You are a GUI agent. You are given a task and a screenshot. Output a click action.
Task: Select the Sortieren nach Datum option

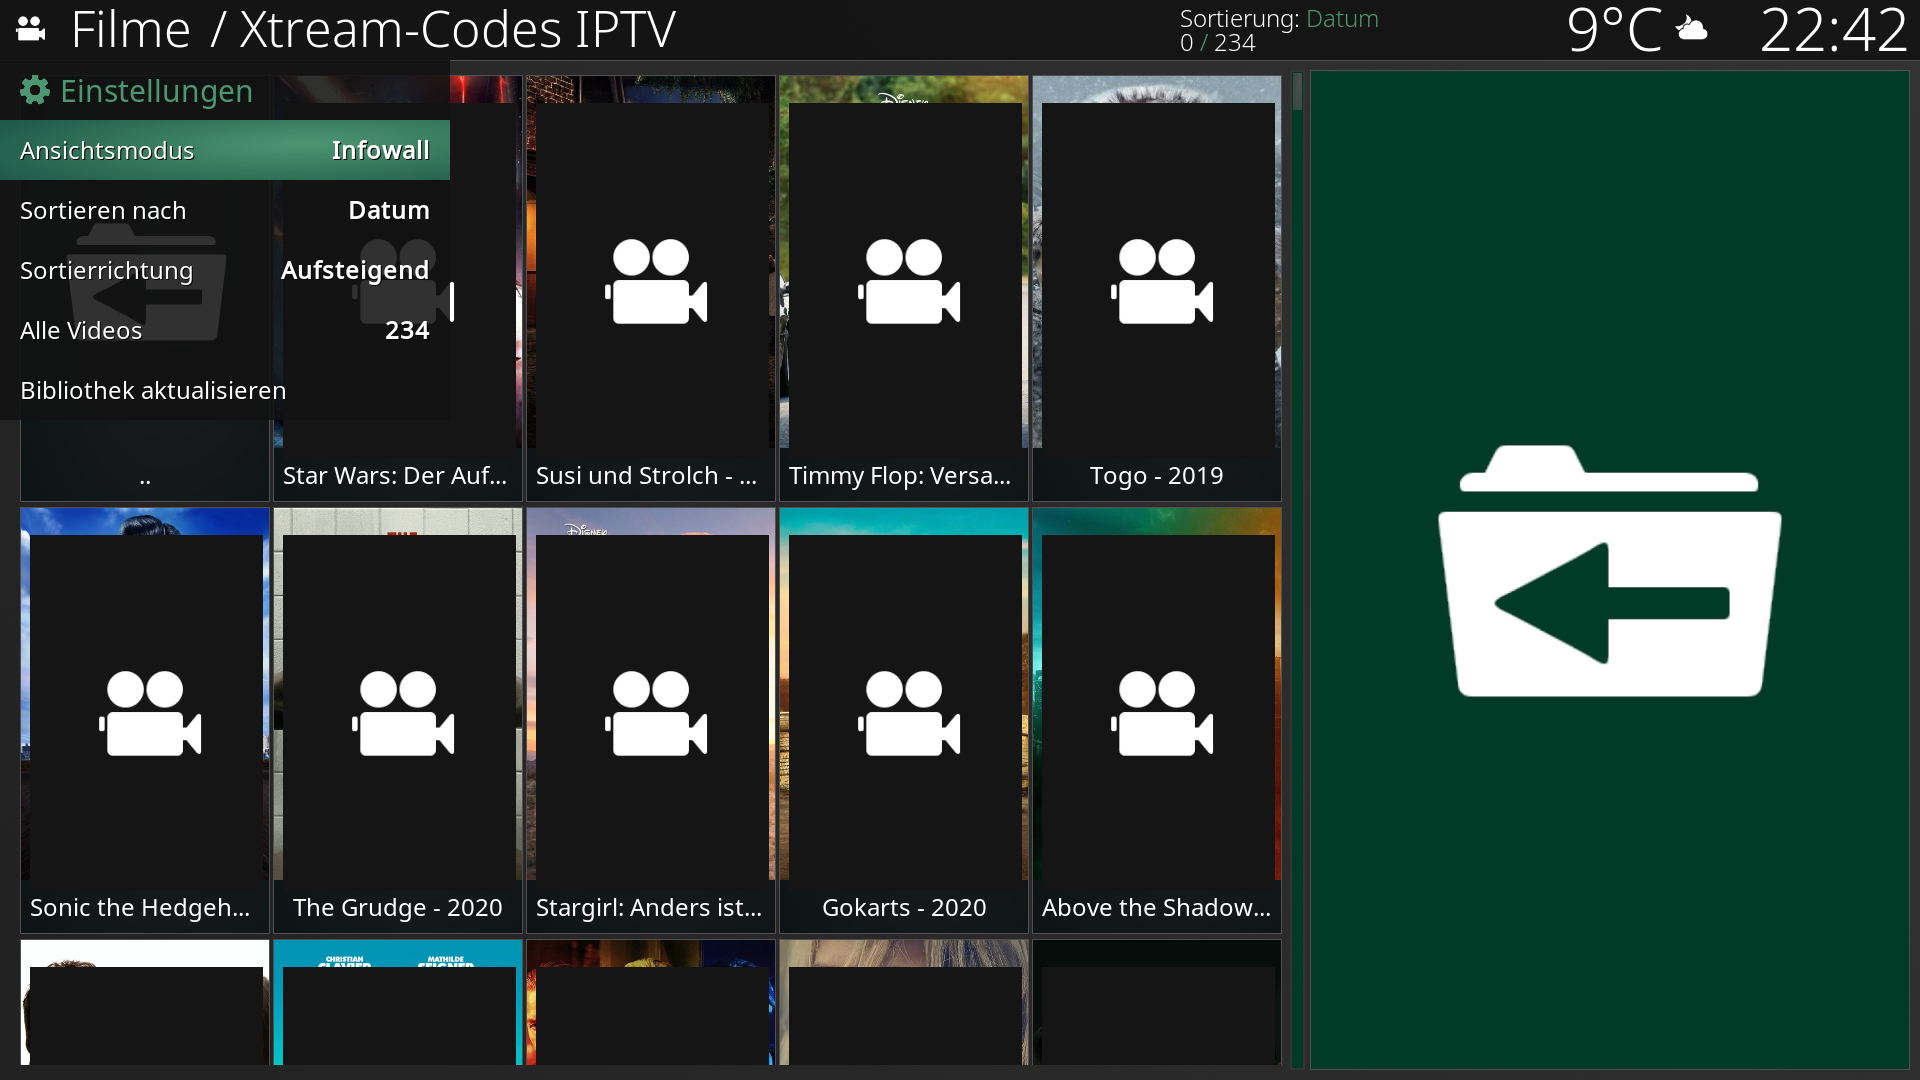(x=225, y=210)
